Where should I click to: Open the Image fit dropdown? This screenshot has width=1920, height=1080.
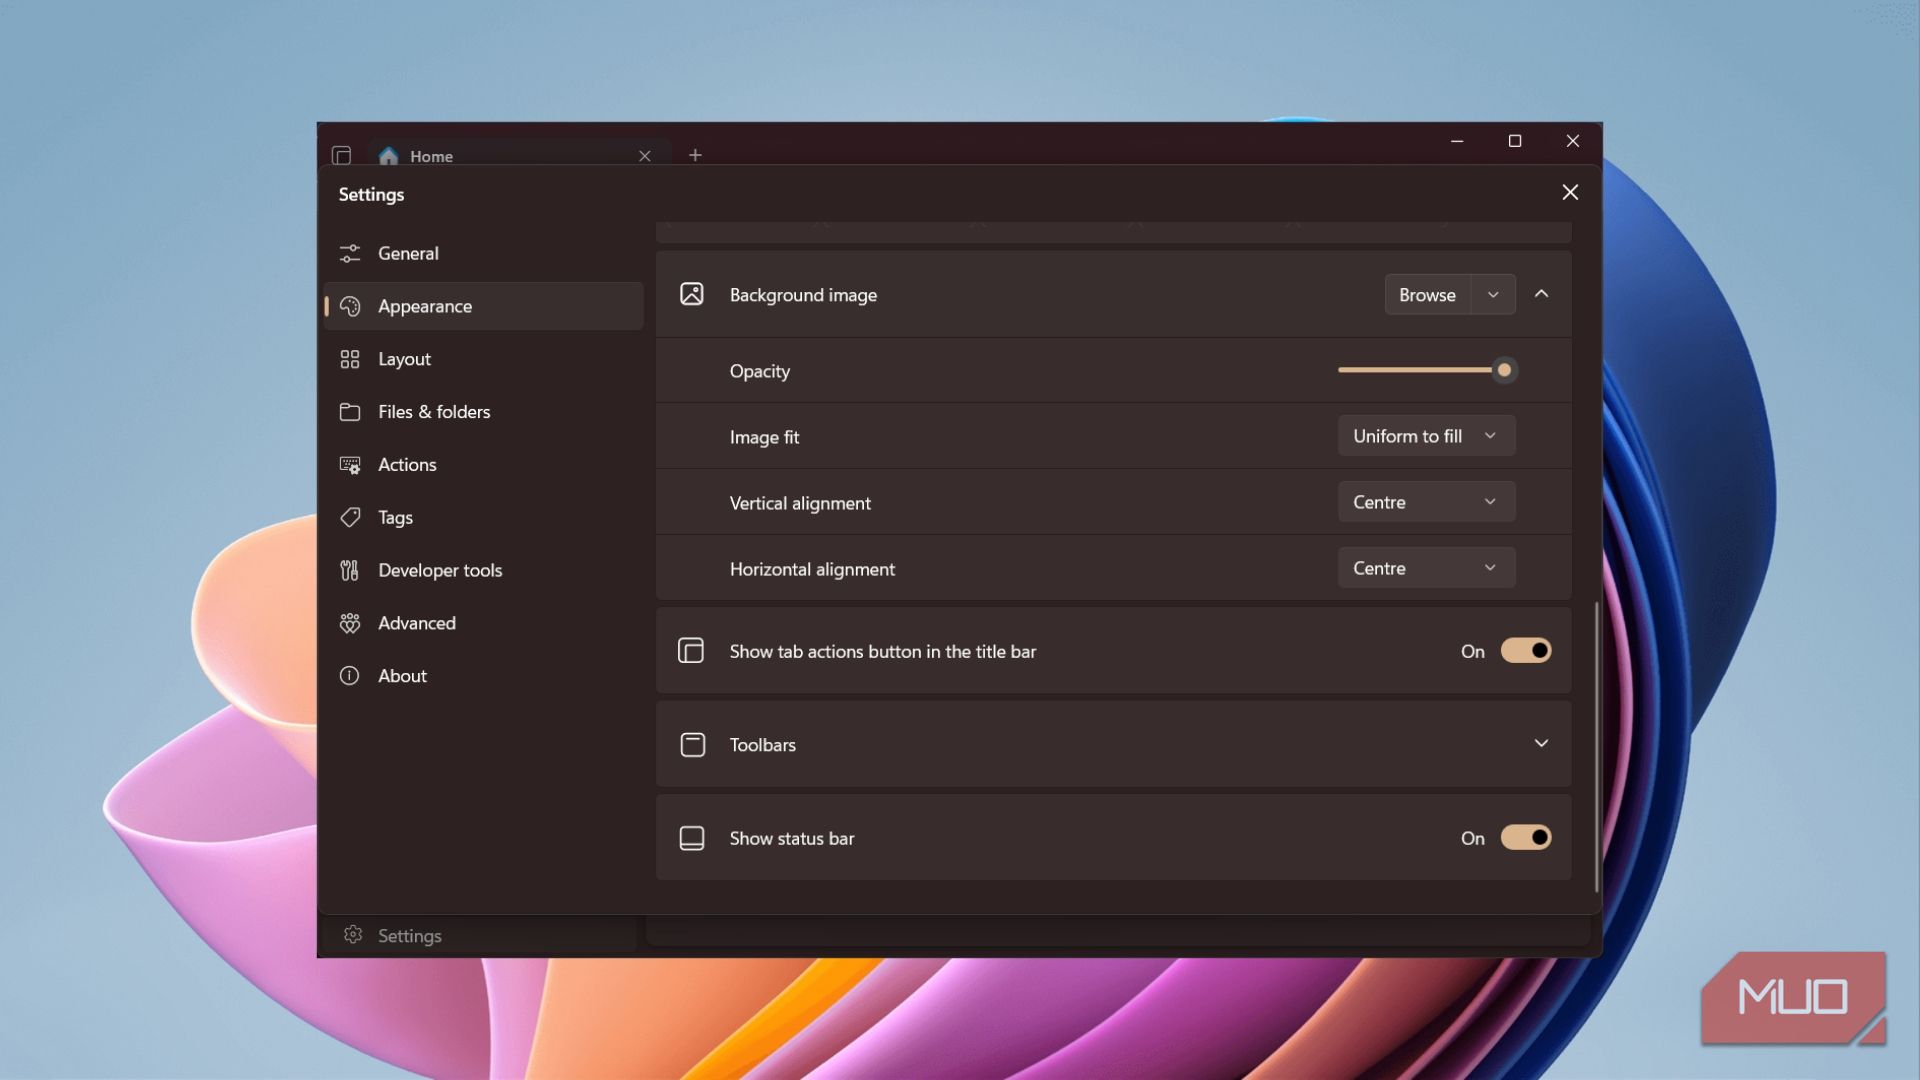pyautogui.click(x=1426, y=436)
